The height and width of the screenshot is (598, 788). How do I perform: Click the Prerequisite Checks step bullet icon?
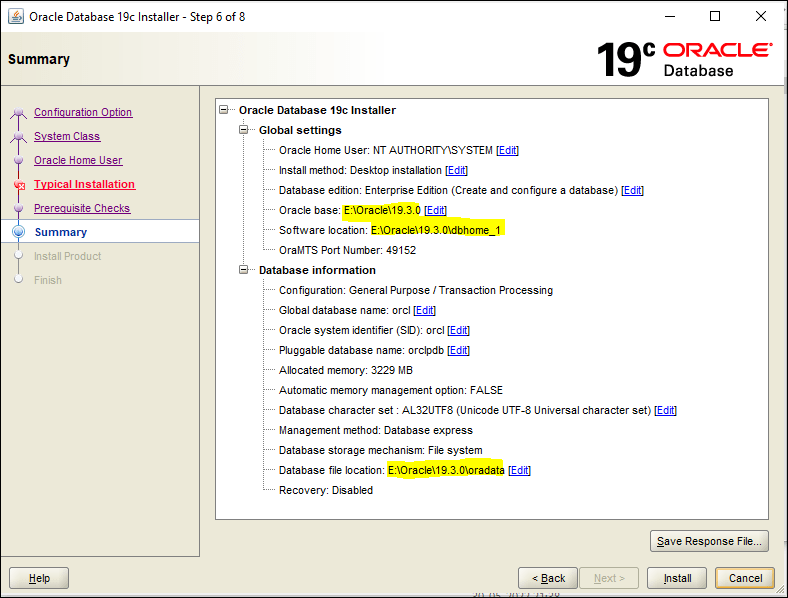coord(19,208)
